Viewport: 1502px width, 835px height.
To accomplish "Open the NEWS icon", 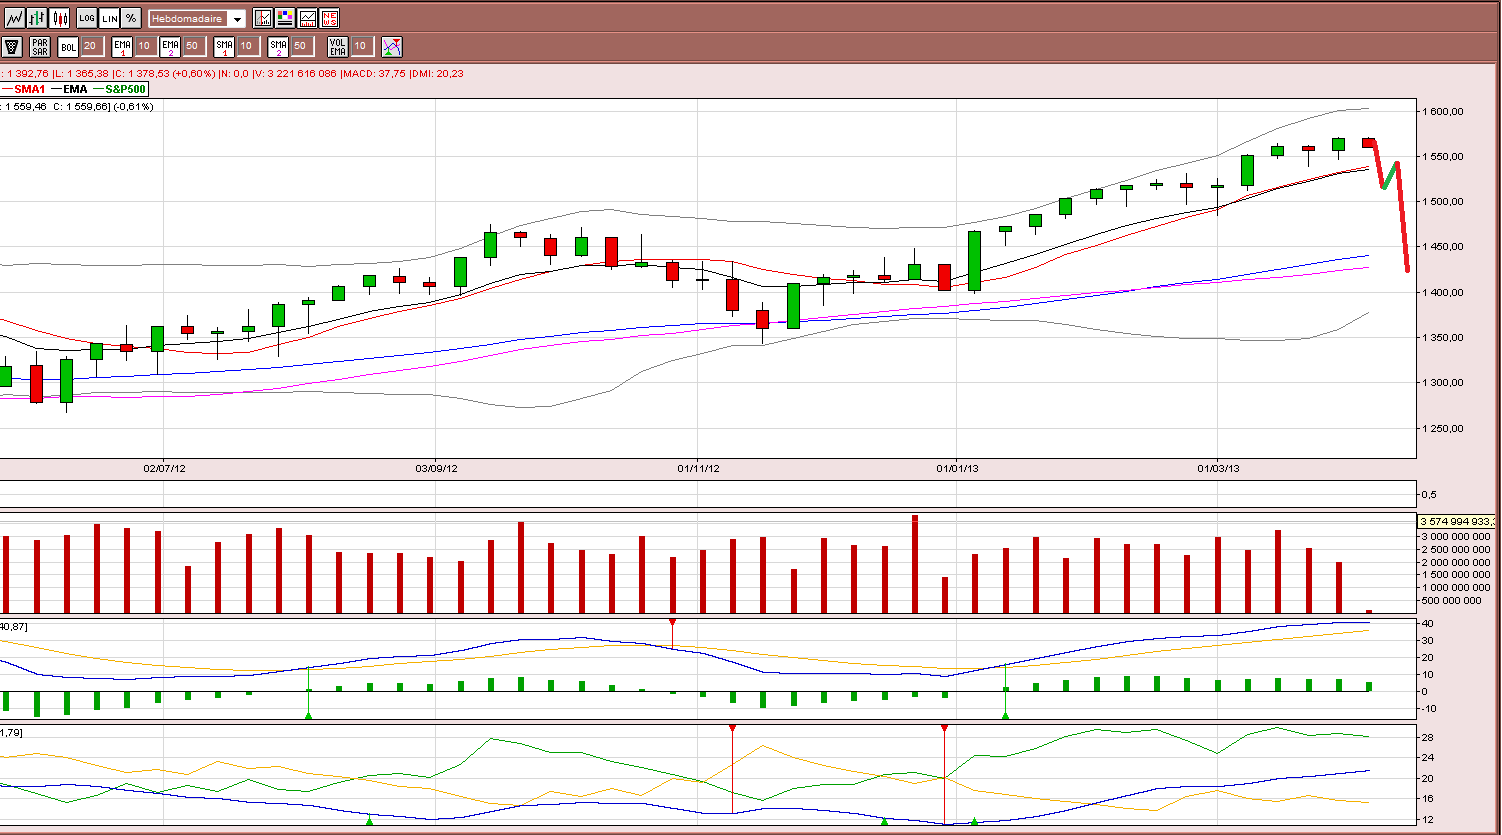I will [329, 18].
